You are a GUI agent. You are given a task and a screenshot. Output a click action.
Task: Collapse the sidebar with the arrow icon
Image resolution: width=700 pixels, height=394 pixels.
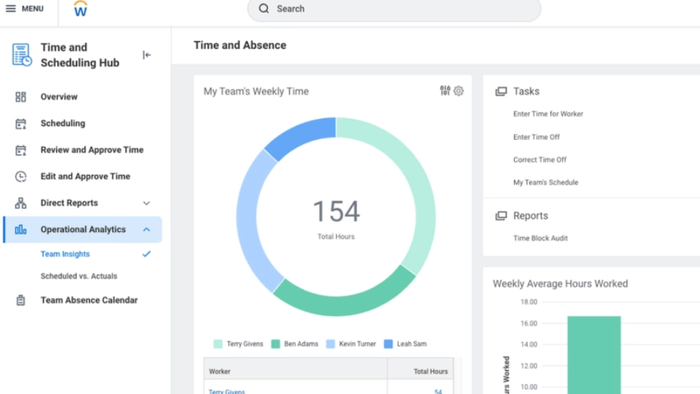[146, 55]
